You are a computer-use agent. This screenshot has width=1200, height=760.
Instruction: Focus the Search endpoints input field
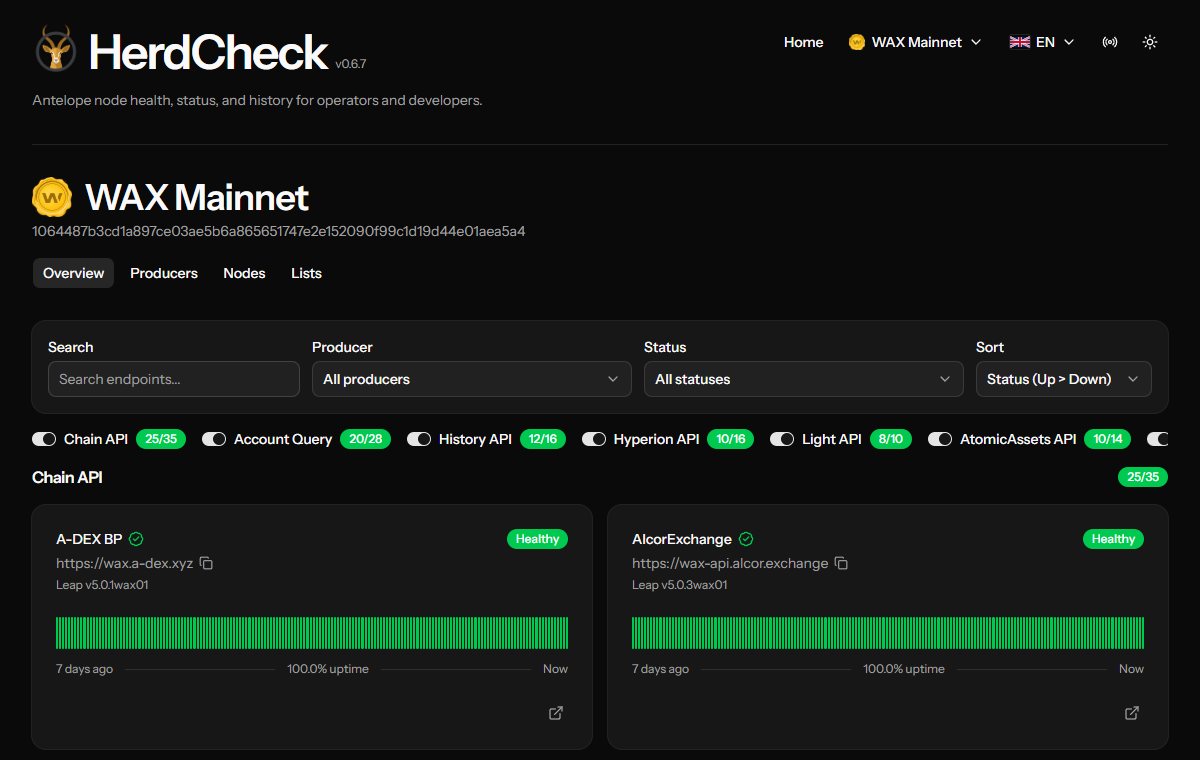(x=174, y=379)
